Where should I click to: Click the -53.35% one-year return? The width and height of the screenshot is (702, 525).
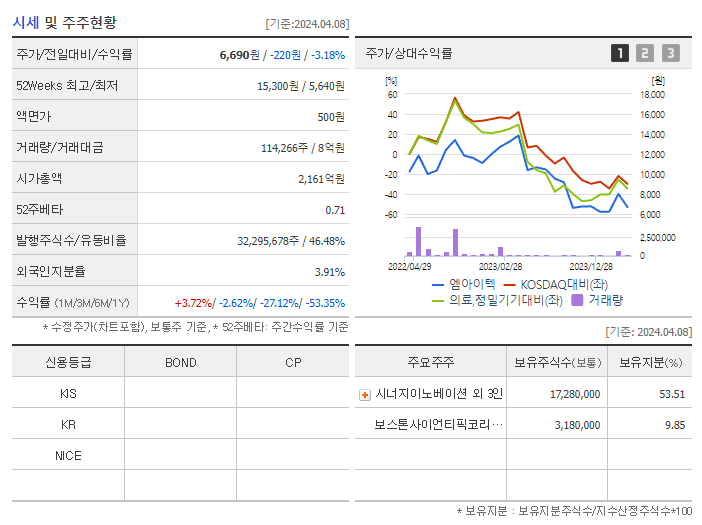(325, 303)
